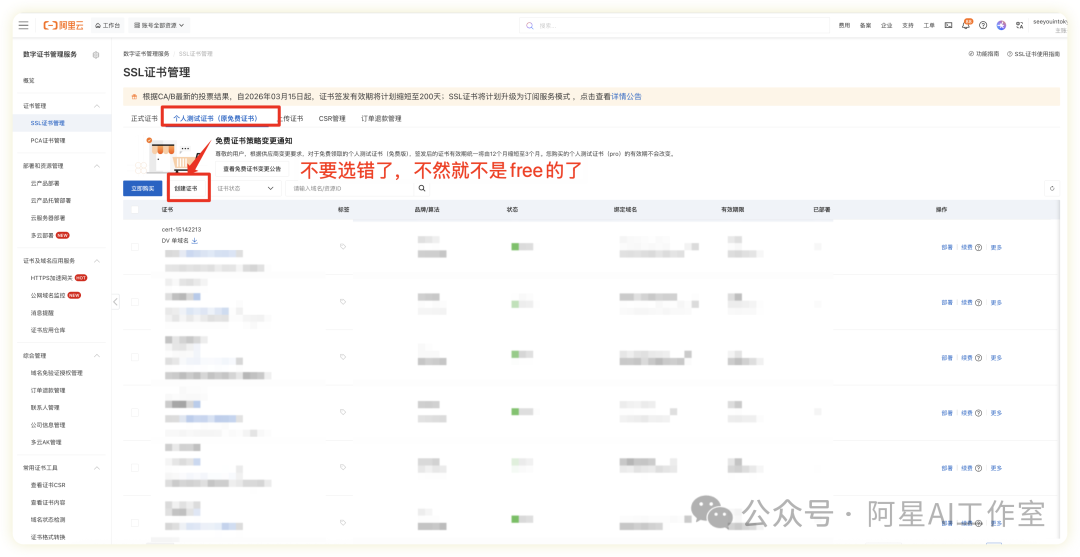1080x557 pixels.
Task: Click the magnifier icon in top search bar
Action: click(x=530, y=25)
